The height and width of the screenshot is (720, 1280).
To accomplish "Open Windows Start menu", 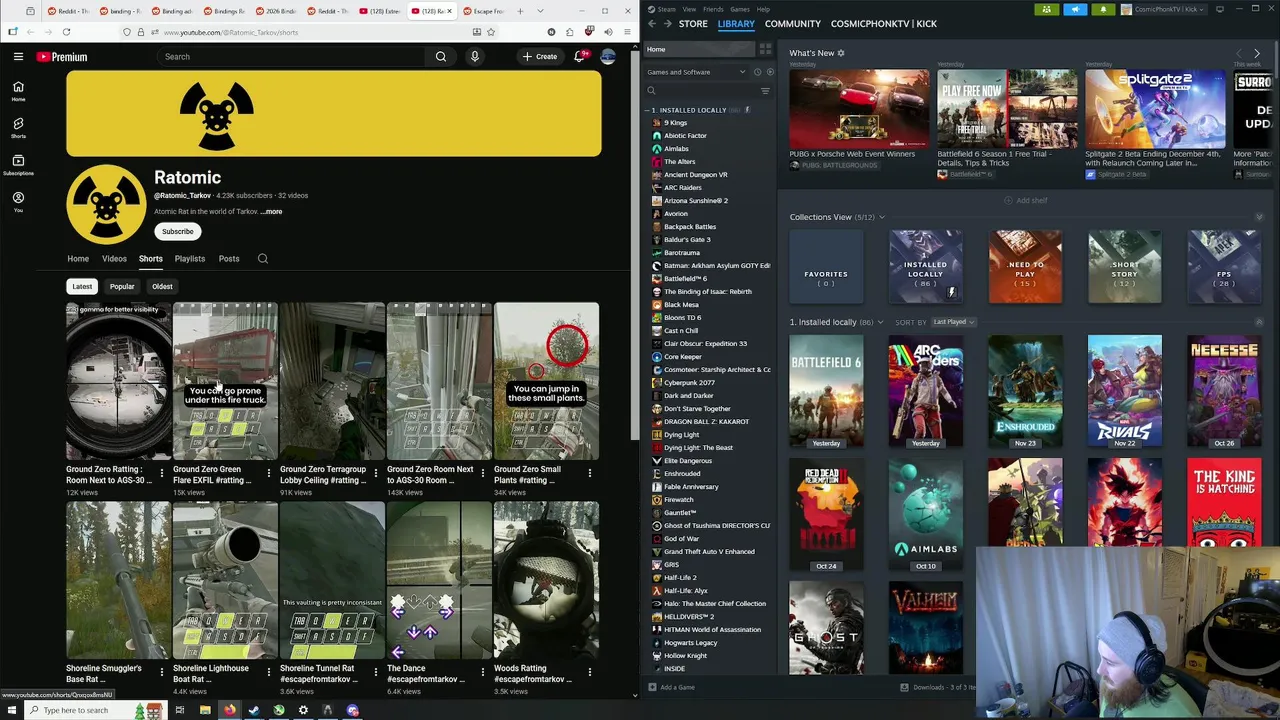I will click(11, 710).
